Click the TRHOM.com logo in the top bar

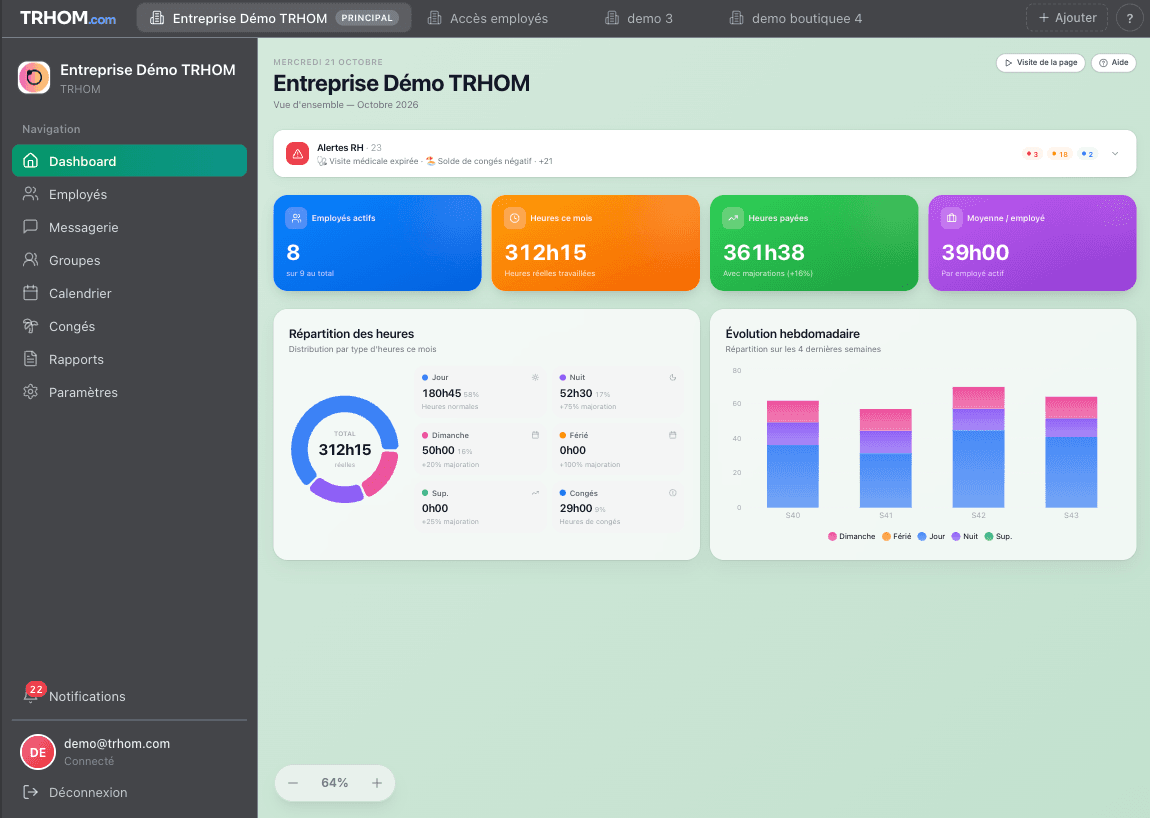(x=67, y=18)
